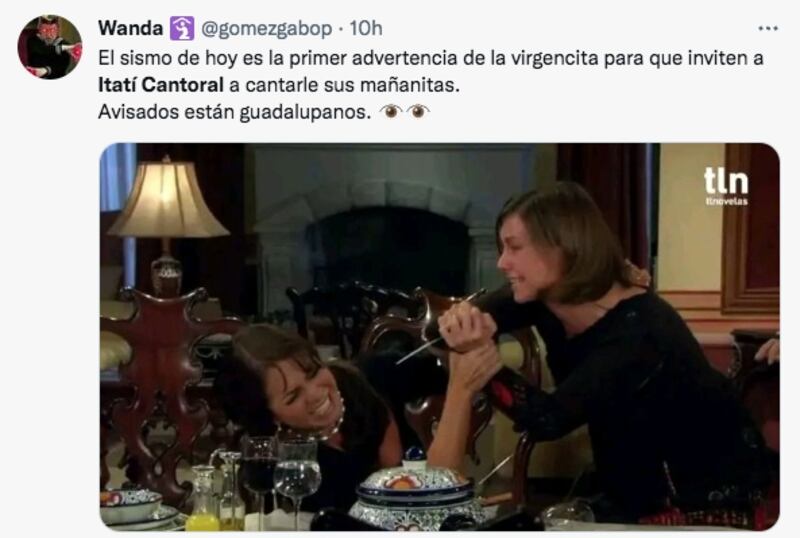Click the purple badge emoji beside Wanda
The image size is (800, 538).
182,28
